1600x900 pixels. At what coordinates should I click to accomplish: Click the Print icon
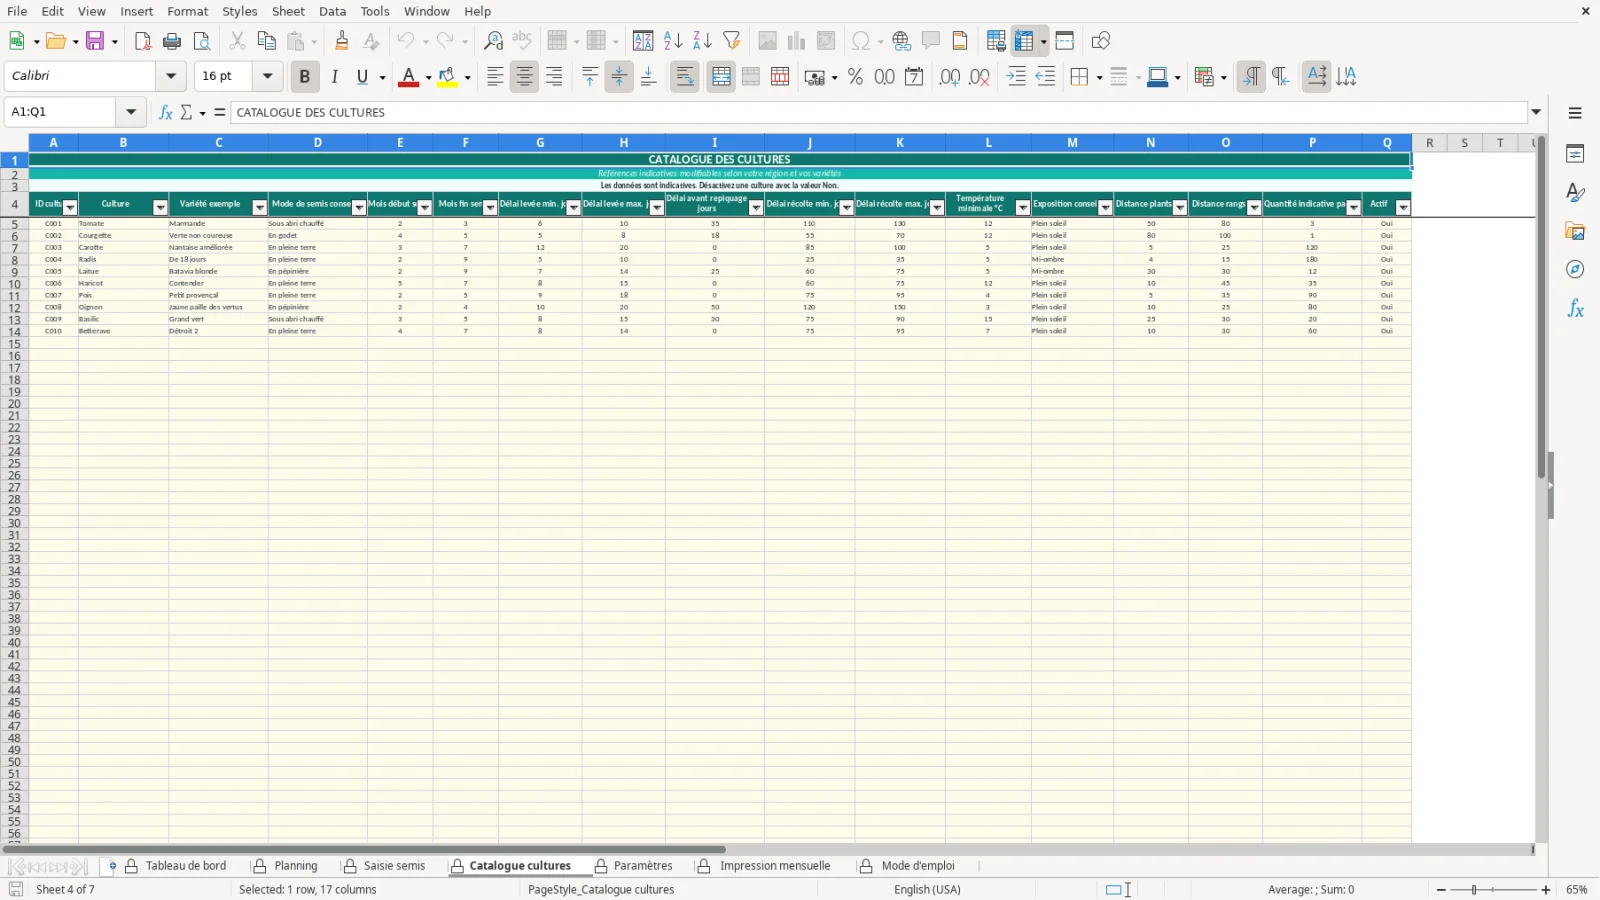click(172, 41)
